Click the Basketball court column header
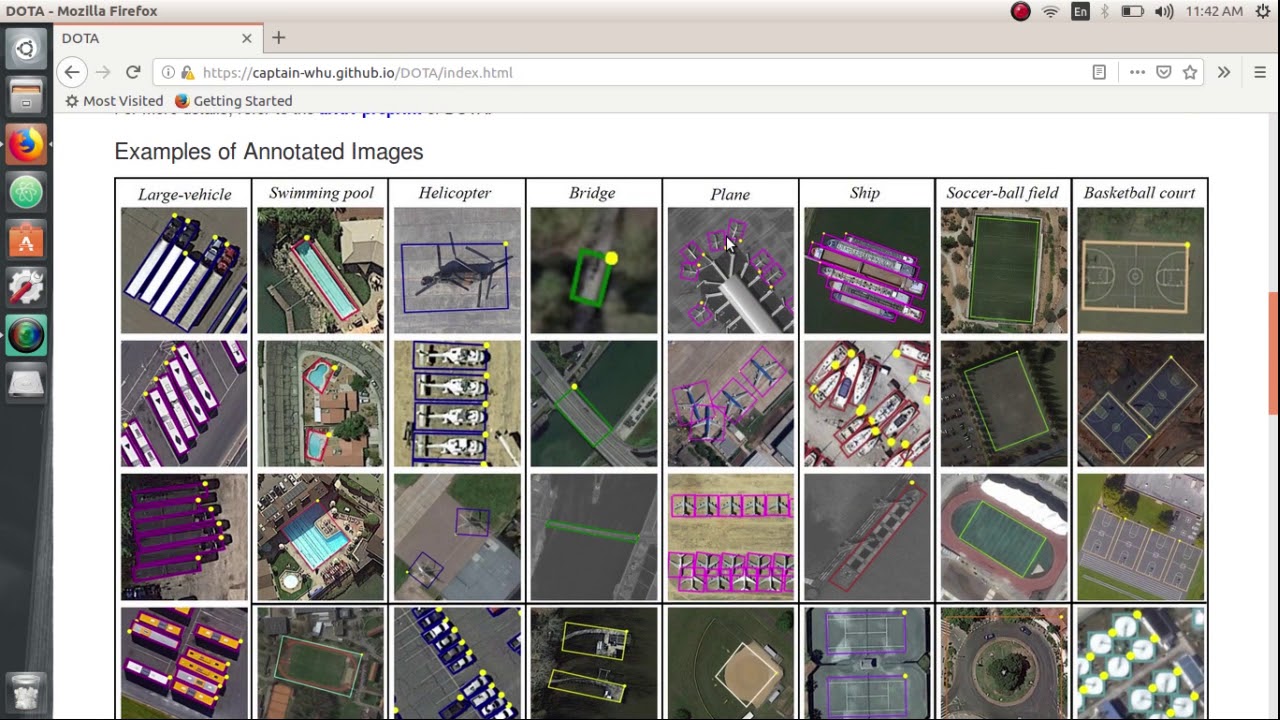1280x720 pixels. click(1139, 193)
